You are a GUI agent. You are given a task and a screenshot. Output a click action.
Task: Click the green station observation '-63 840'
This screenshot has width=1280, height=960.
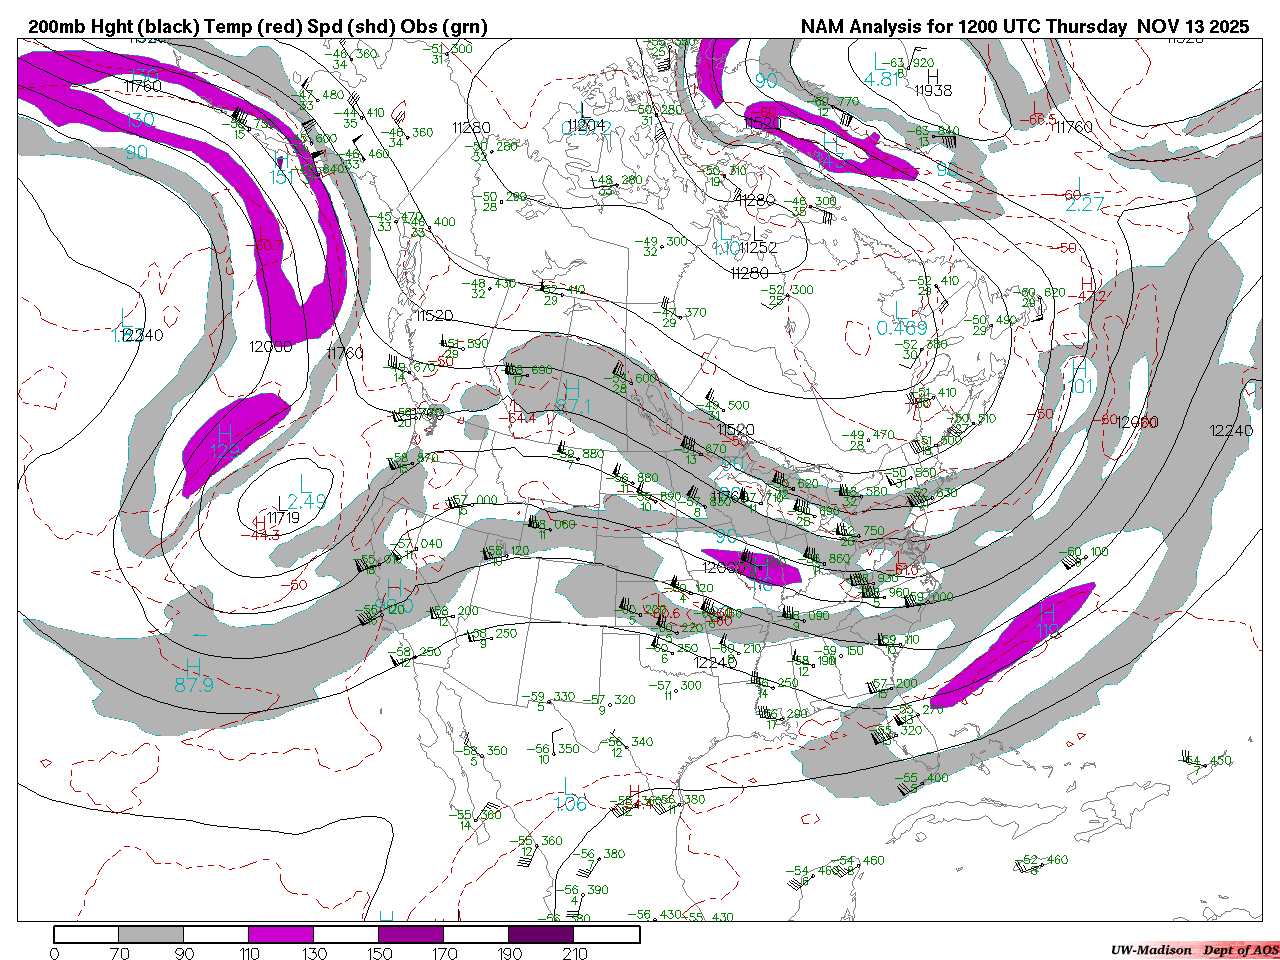(933, 131)
